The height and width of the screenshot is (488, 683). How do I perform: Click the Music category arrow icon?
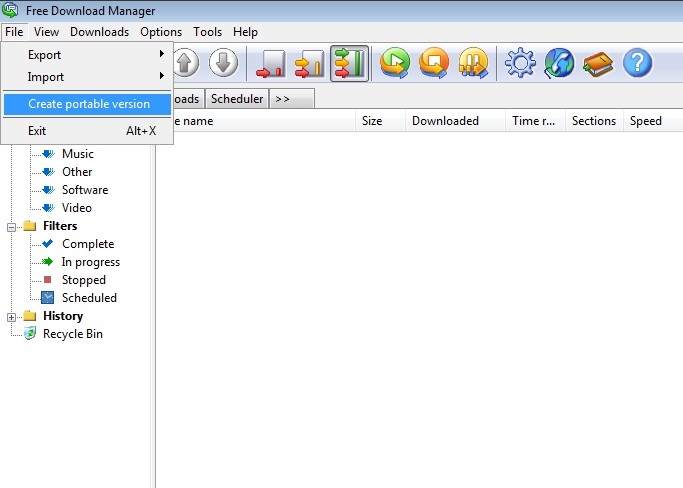pyautogui.click(x=48, y=154)
